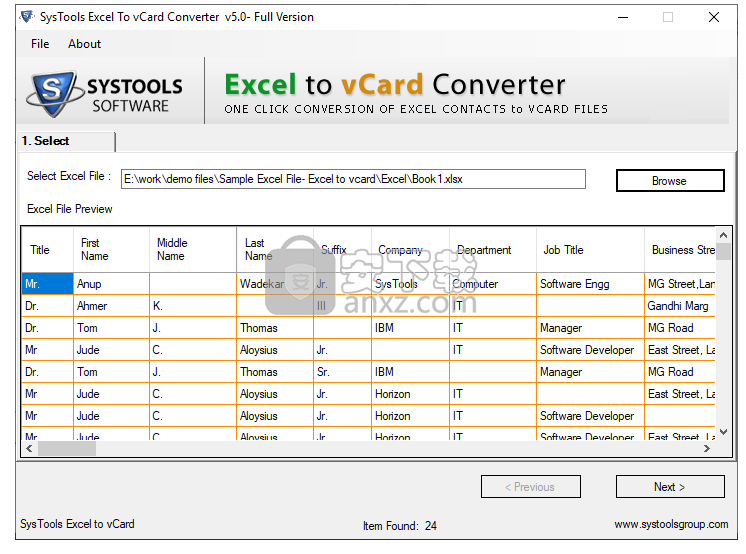746x554 pixels.
Task: Click the Middle Name column header
Action: point(193,250)
